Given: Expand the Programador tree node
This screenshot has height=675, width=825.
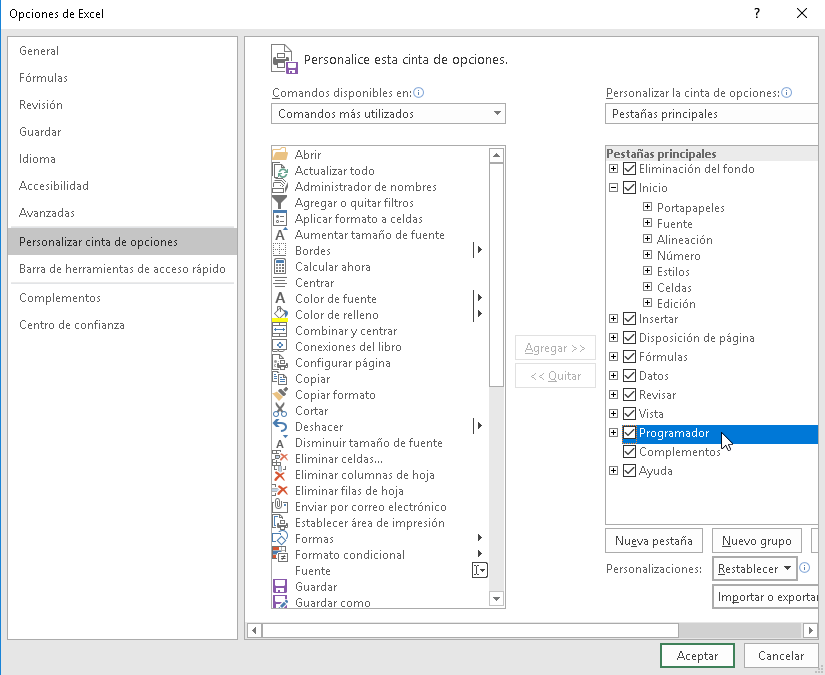Looking at the screenshot, I should click(613, 432).
